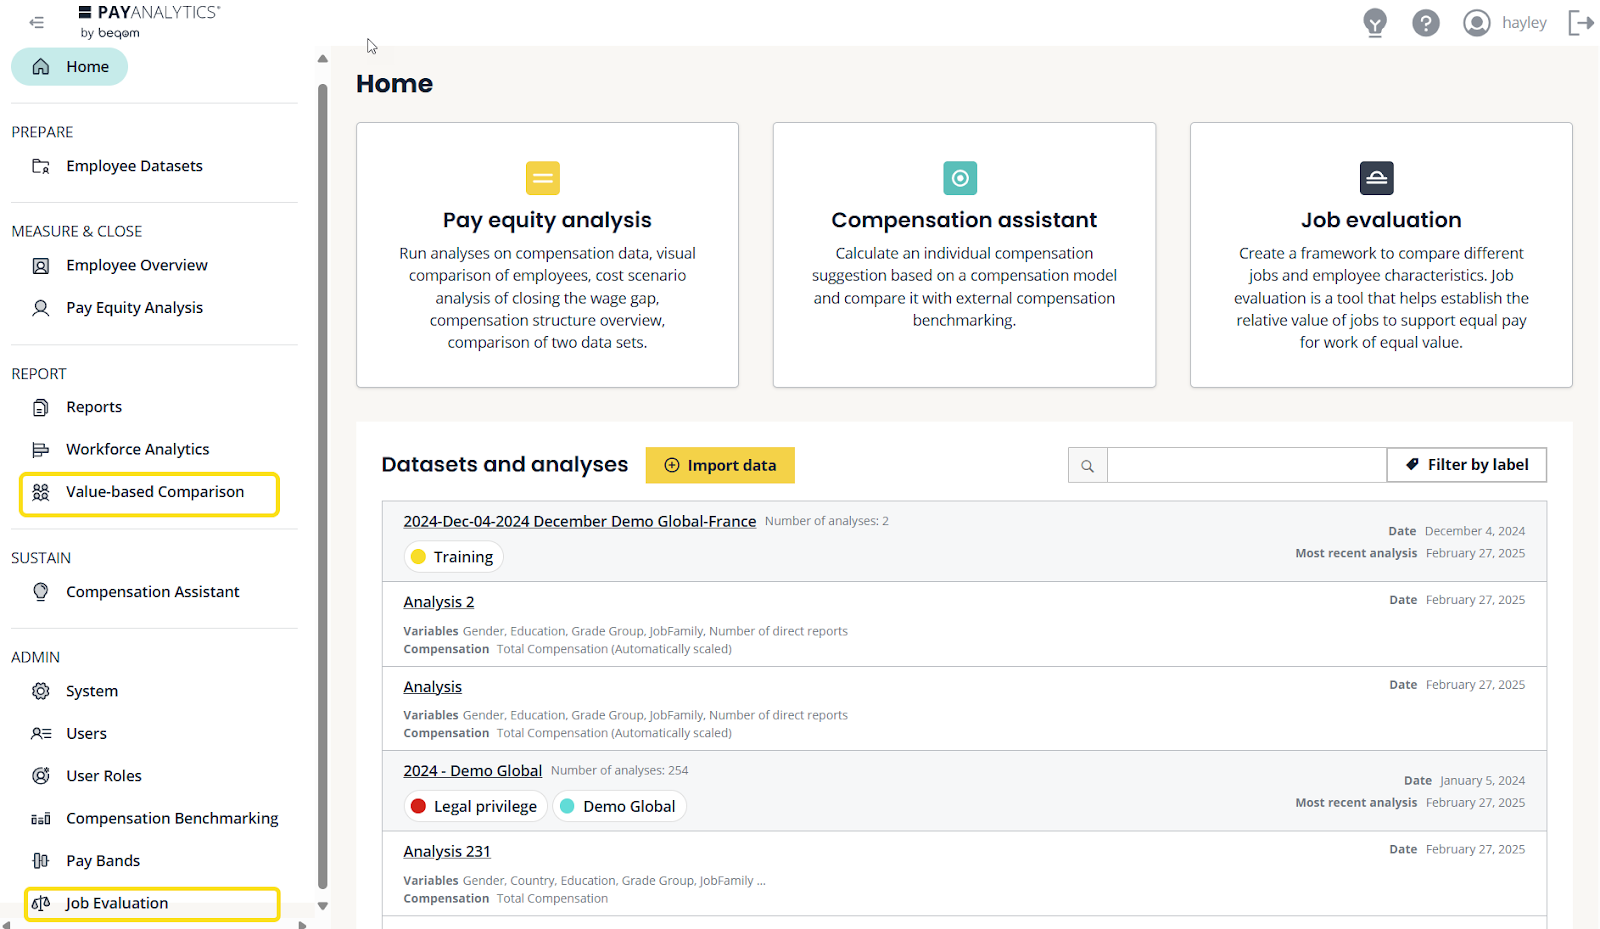Open the Filter by label dropdown
Viewport: 1600px width, 929px height.
coord(1466,465)
